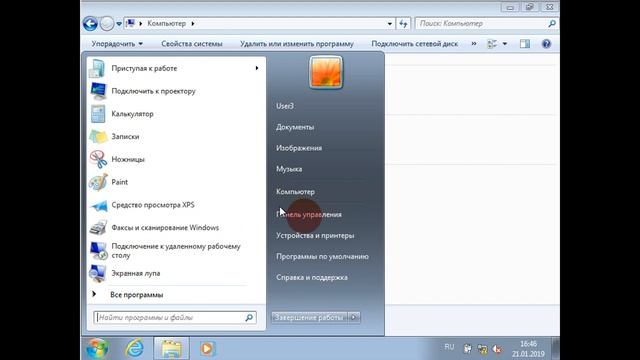Click the change view icon

[x=492, y=44]
